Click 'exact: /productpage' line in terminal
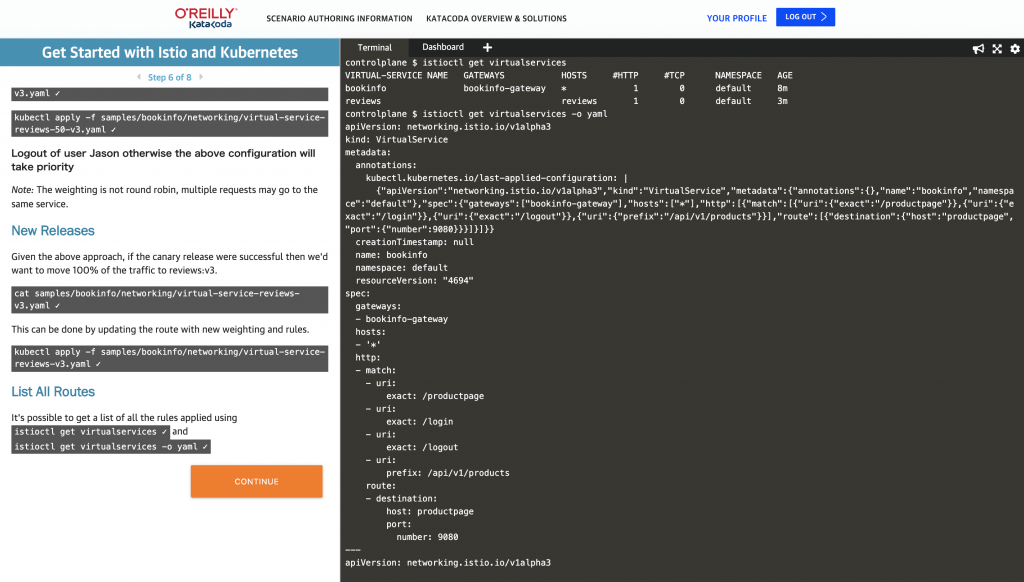Image resolution: width=1024 pixels, height=582 pixels. (x=435, y=396)
